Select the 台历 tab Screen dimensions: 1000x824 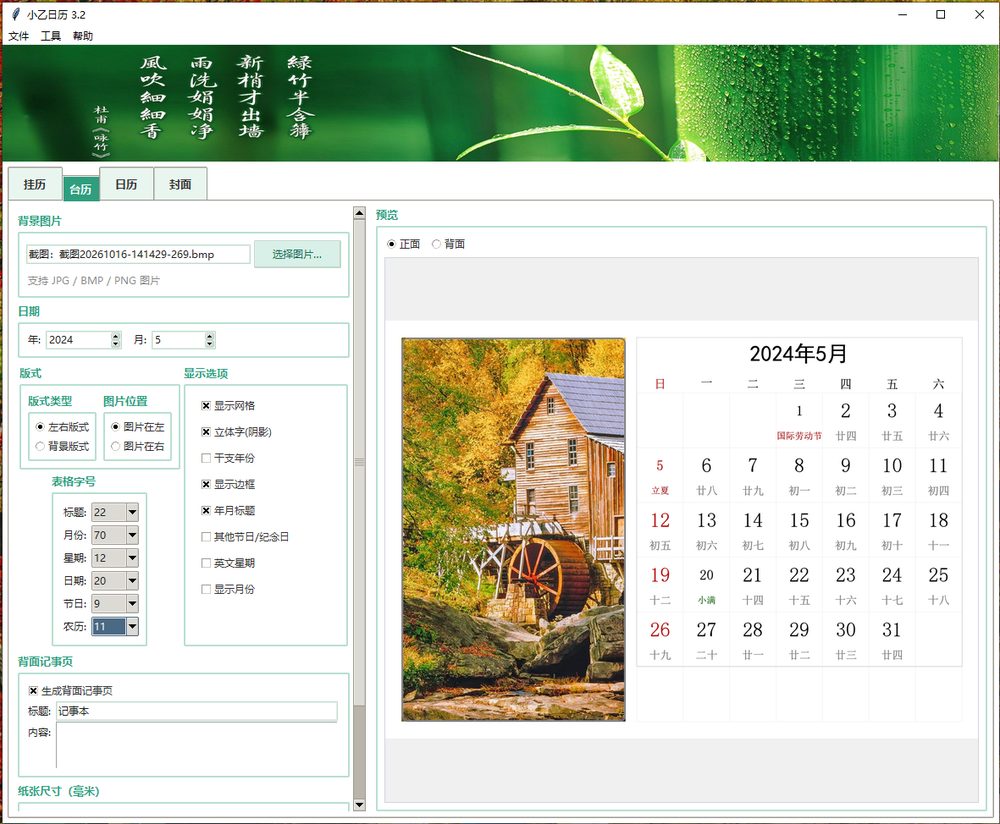coord(81,189)
